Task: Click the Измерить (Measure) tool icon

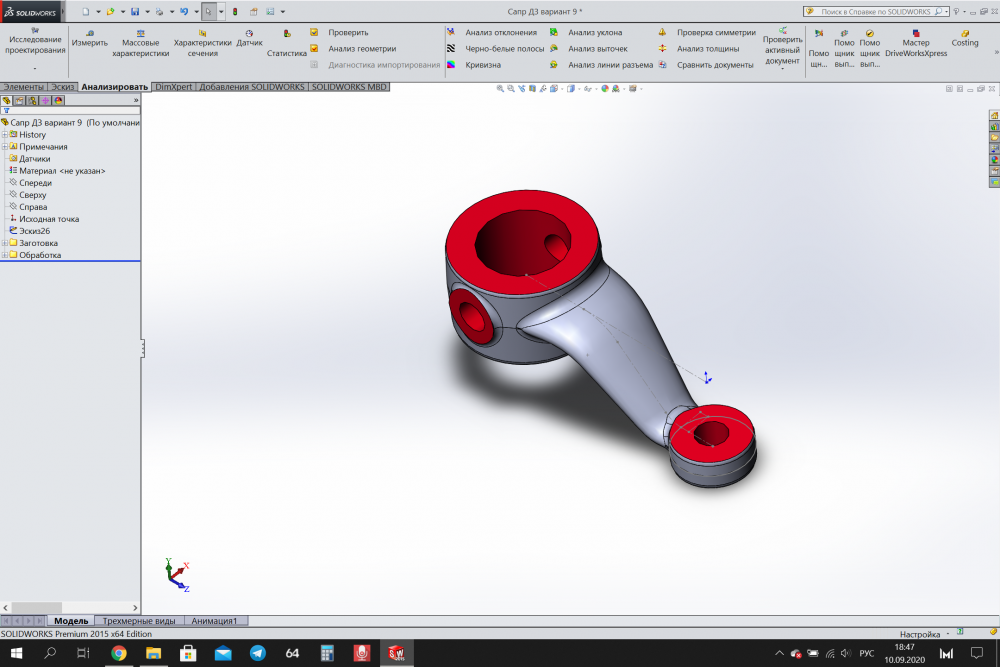Action: pyautogui.click(x=89, y=33)
